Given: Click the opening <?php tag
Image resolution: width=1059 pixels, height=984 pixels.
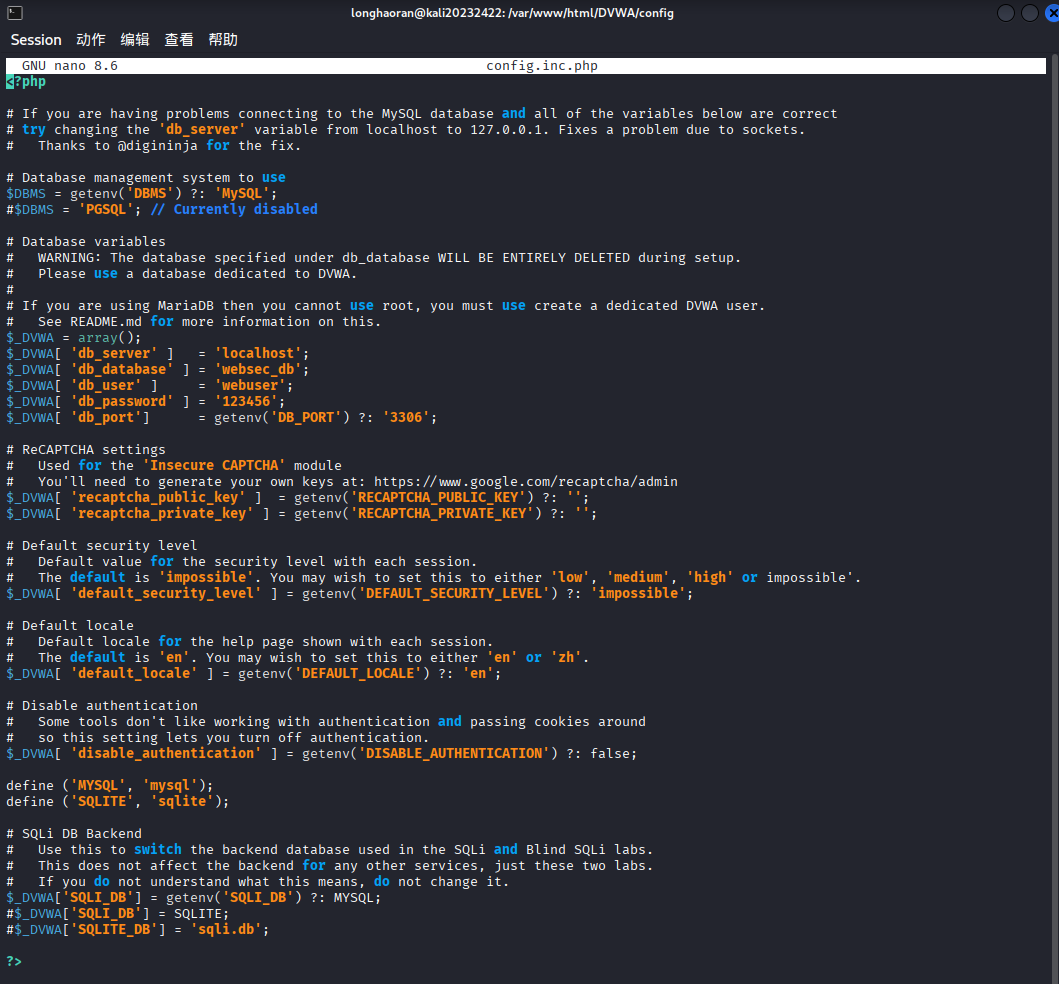Looking at the screenshot, I should (x=26, y=82).
